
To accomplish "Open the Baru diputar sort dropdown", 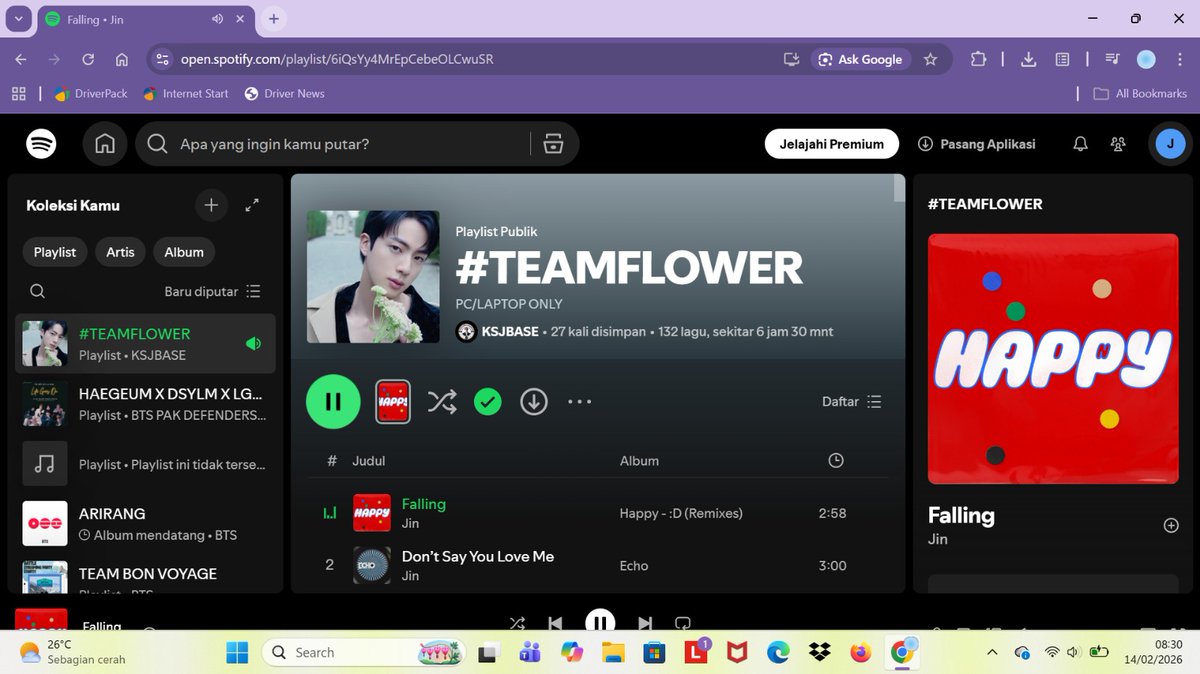I will (x=212, y=292).
